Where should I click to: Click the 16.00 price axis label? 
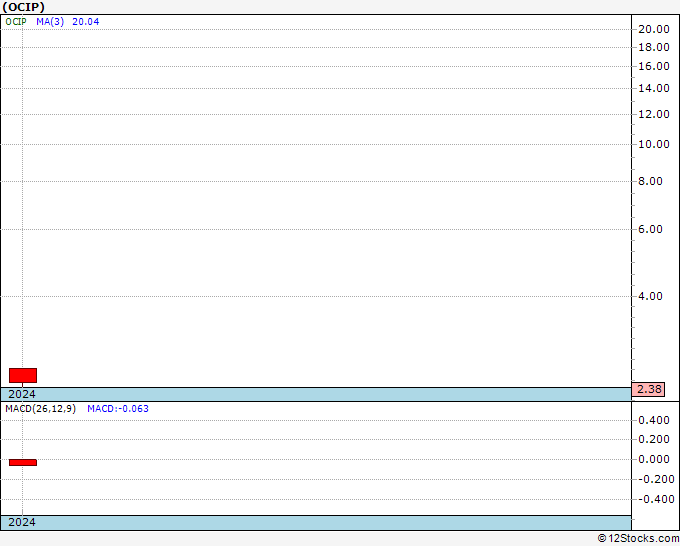tap(654, 66)
